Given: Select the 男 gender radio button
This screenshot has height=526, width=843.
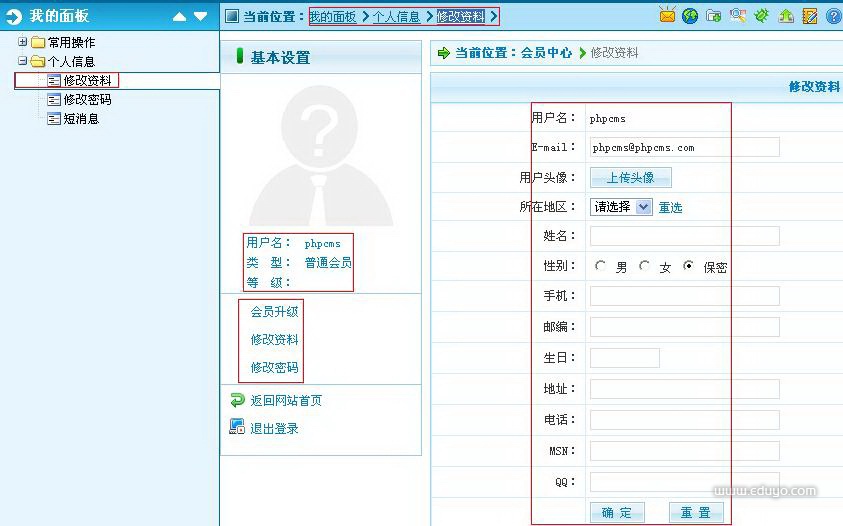Looking at the screenshot, I should [x=600, y=266].
